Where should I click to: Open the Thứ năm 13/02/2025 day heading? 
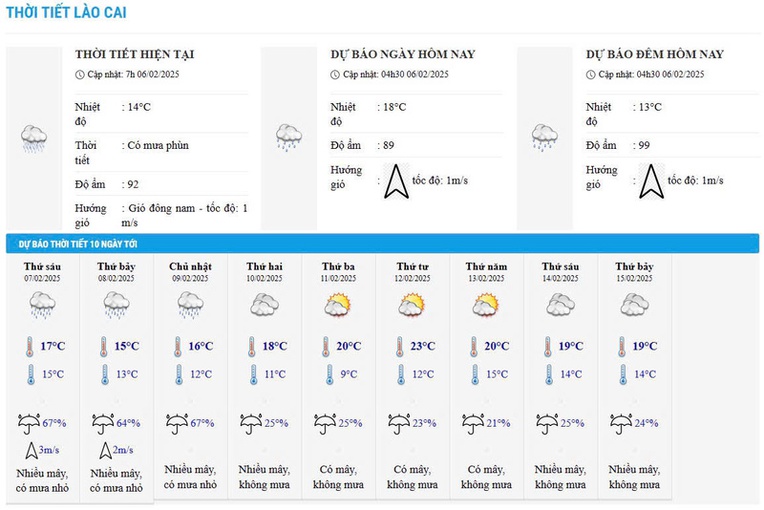pyautogui.click(x=486, y=272)
